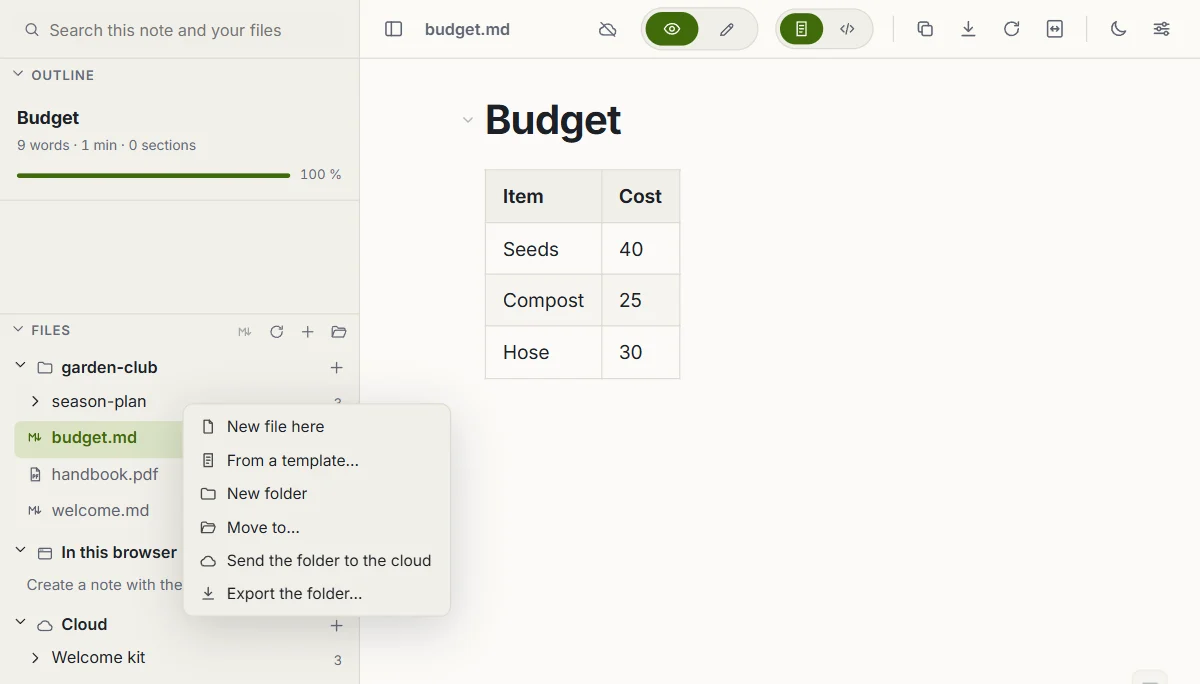This screenshot has height=684, width=1200.
Task: Focus the search this note field
Action: tap(180, 30)
